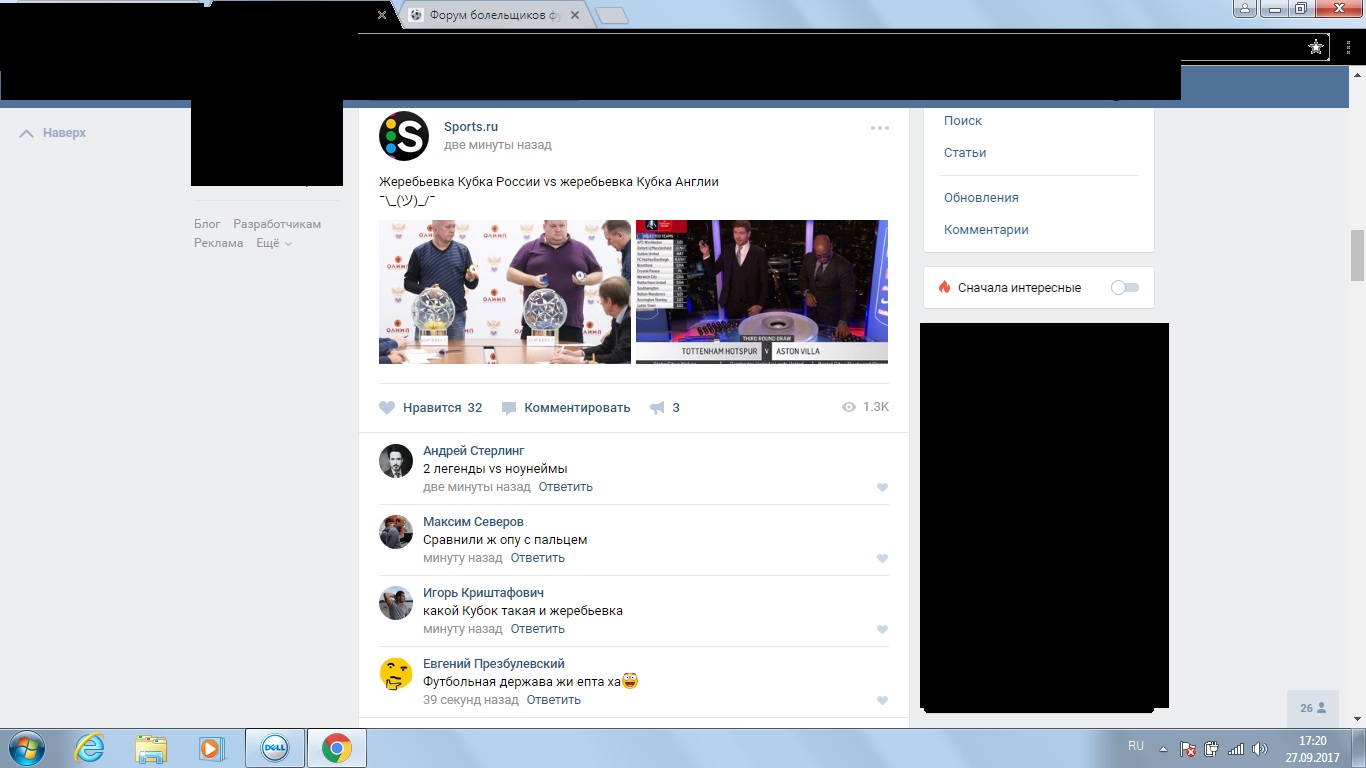Expand the Ещё footer dropdown
1366x768 pixels.
(274, 243)
